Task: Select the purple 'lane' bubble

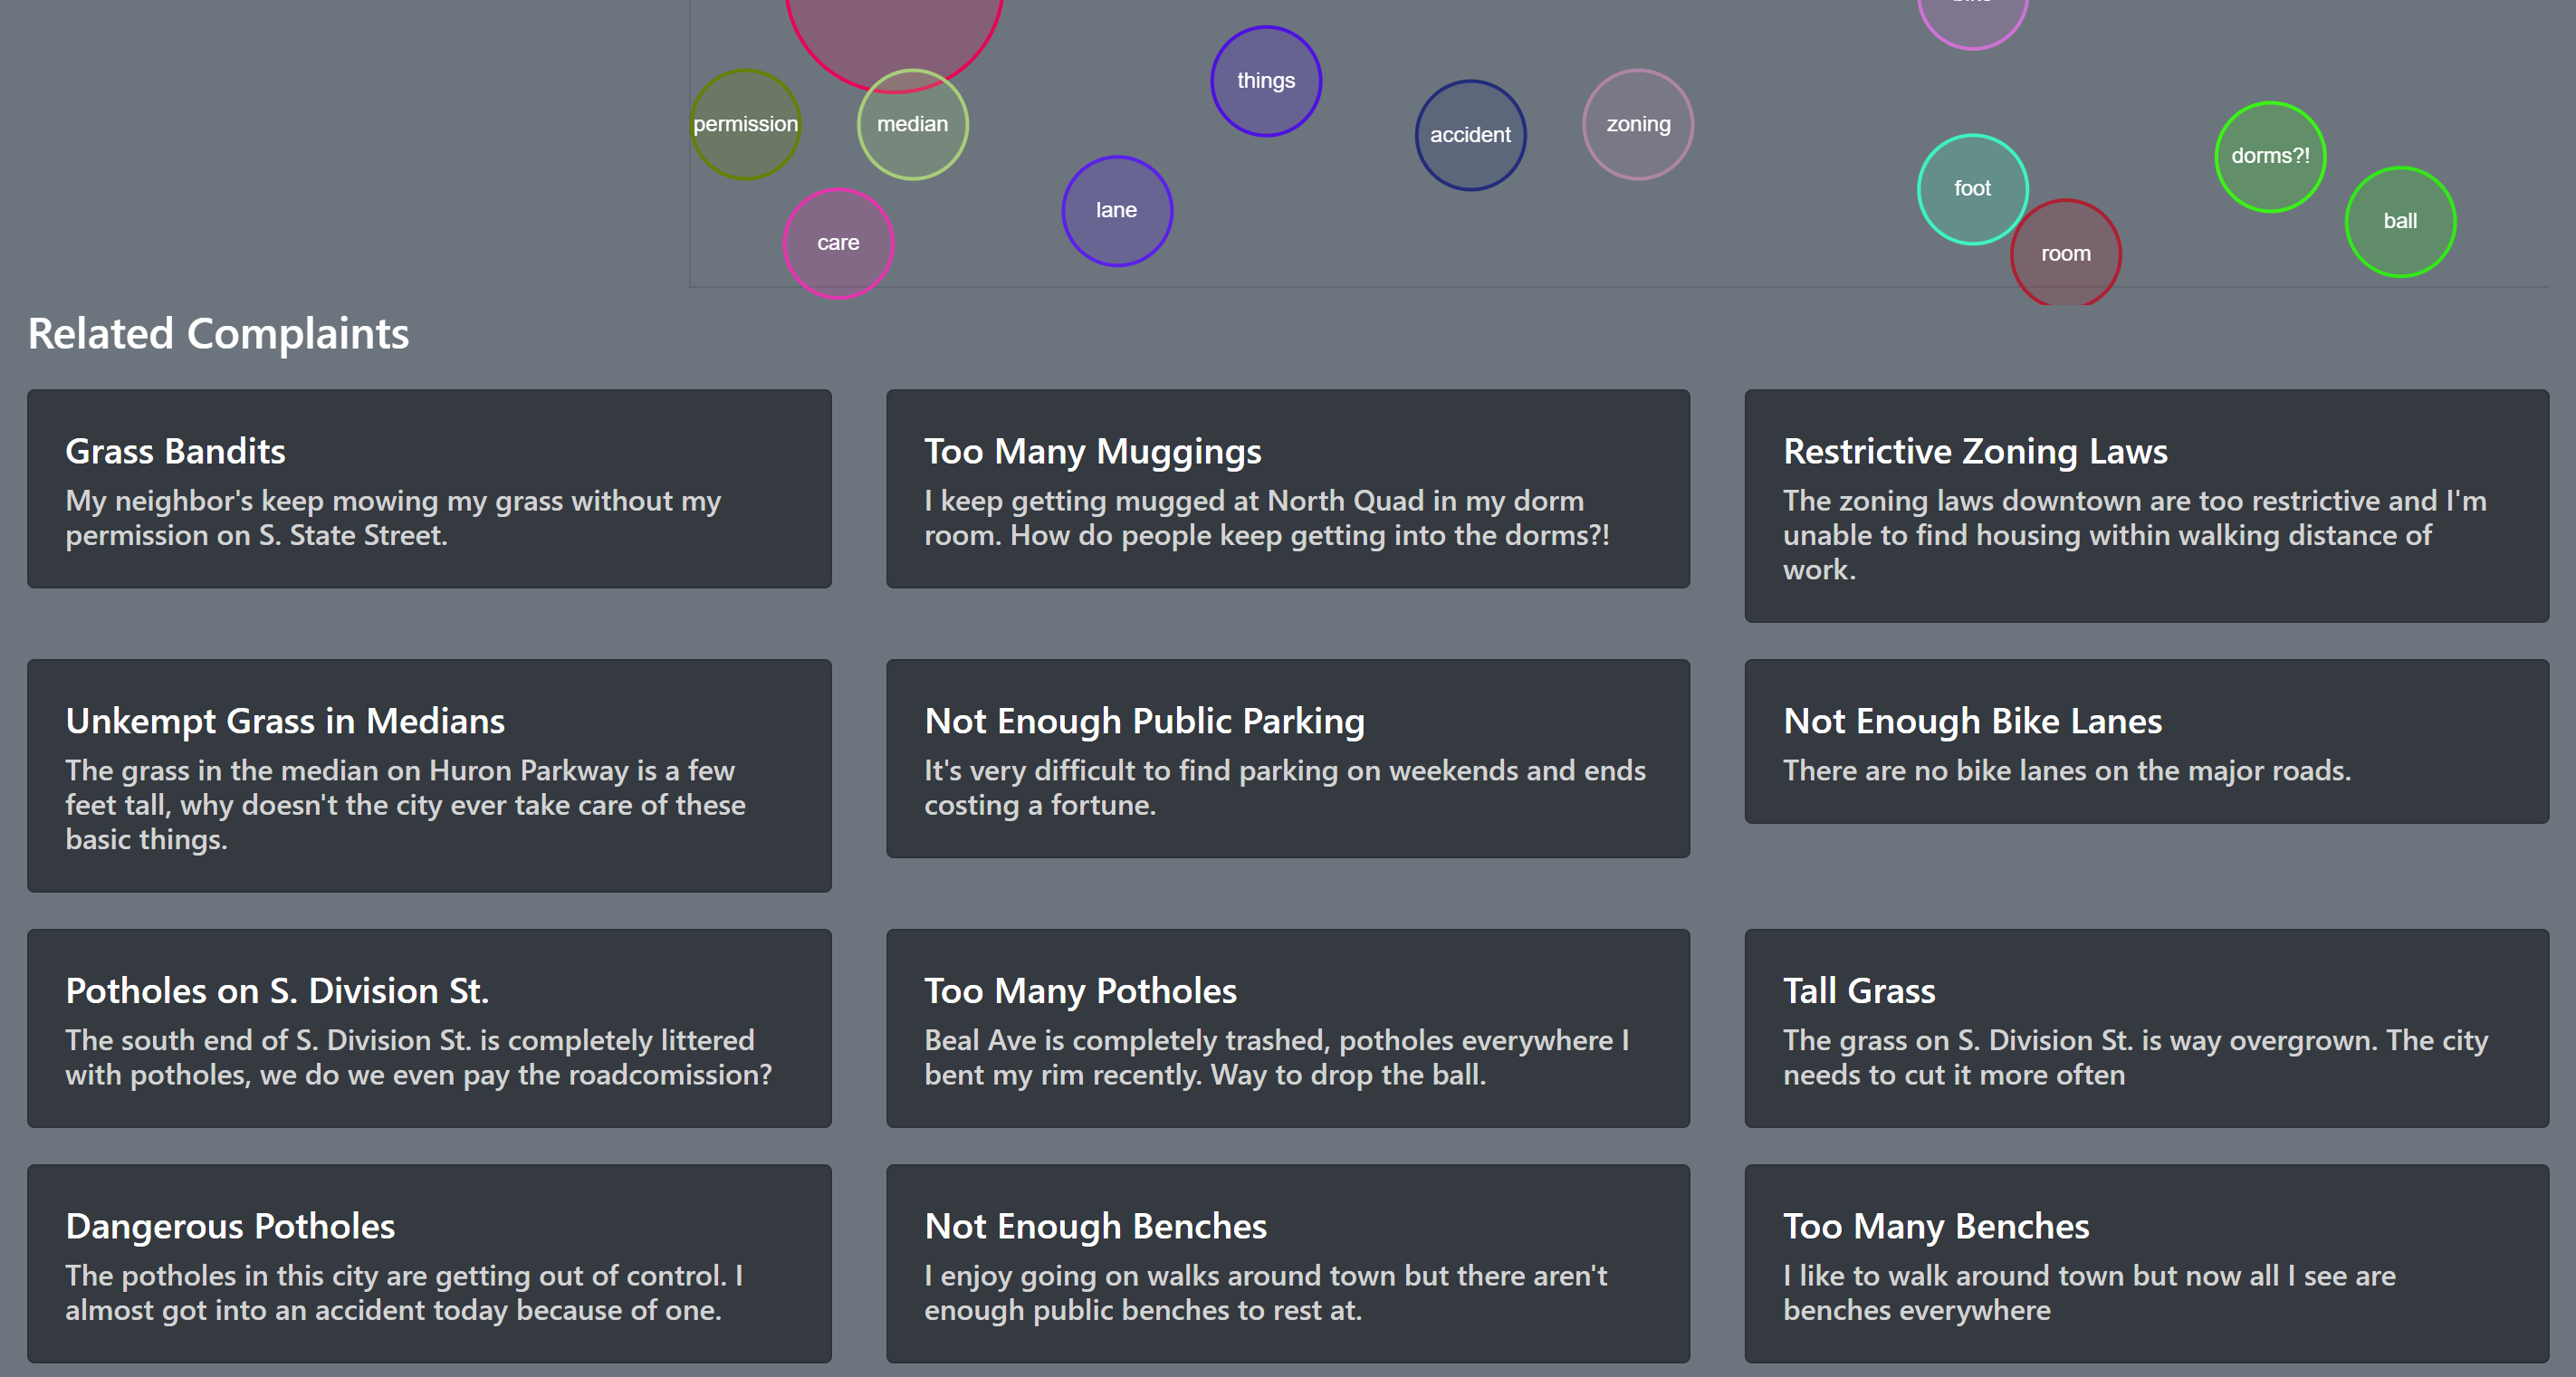Action: point(1116,210)
